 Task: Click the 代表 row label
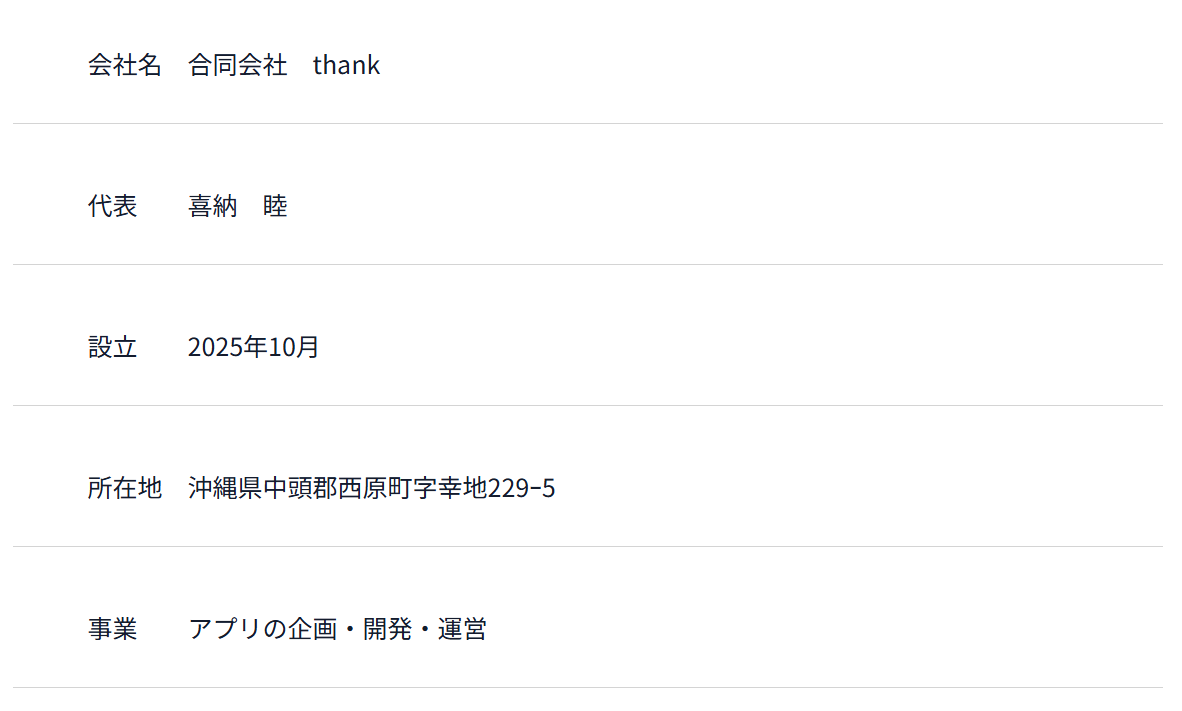point(112,207)
